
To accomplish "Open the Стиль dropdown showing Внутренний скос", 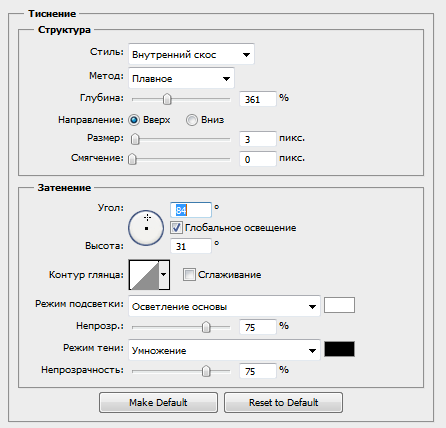I will [x=191, y=54].
